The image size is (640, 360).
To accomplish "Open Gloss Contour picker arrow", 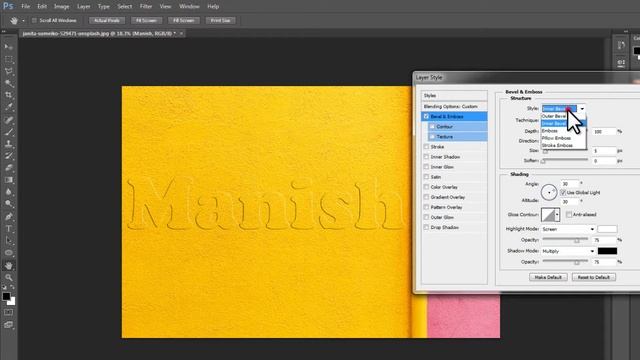I will (557, 215).
